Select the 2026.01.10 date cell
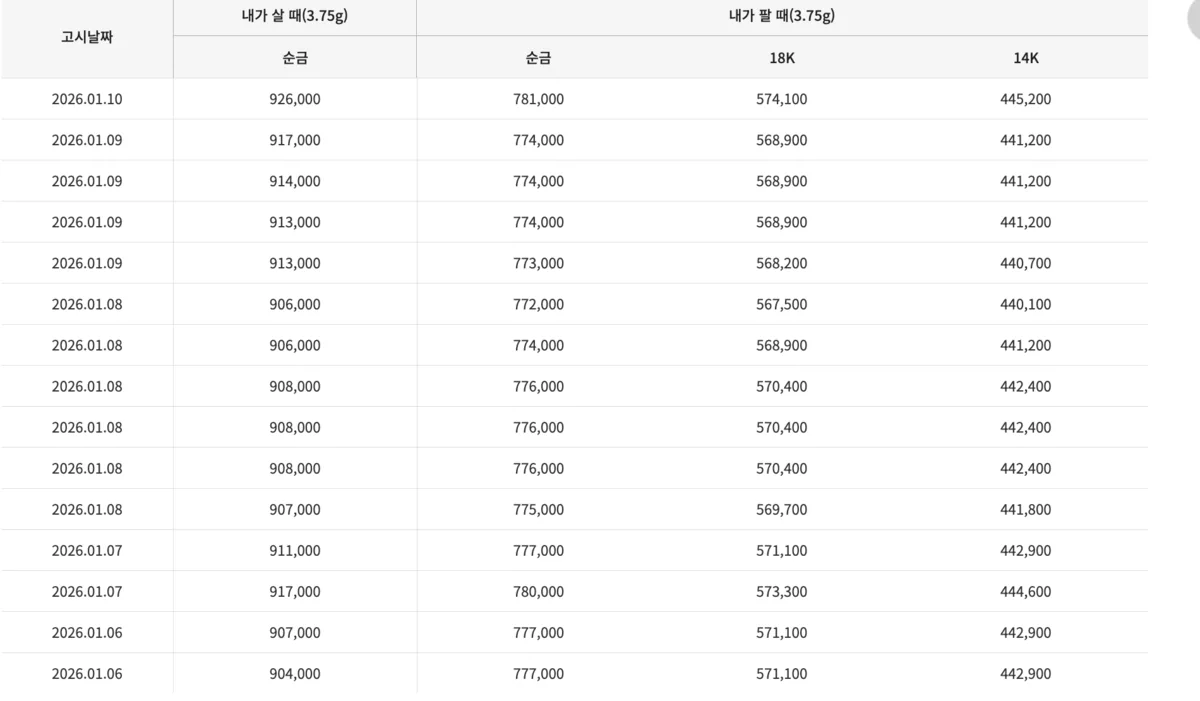The width and height of the screenshot is (1200, 701). click(x=87, y=99)
